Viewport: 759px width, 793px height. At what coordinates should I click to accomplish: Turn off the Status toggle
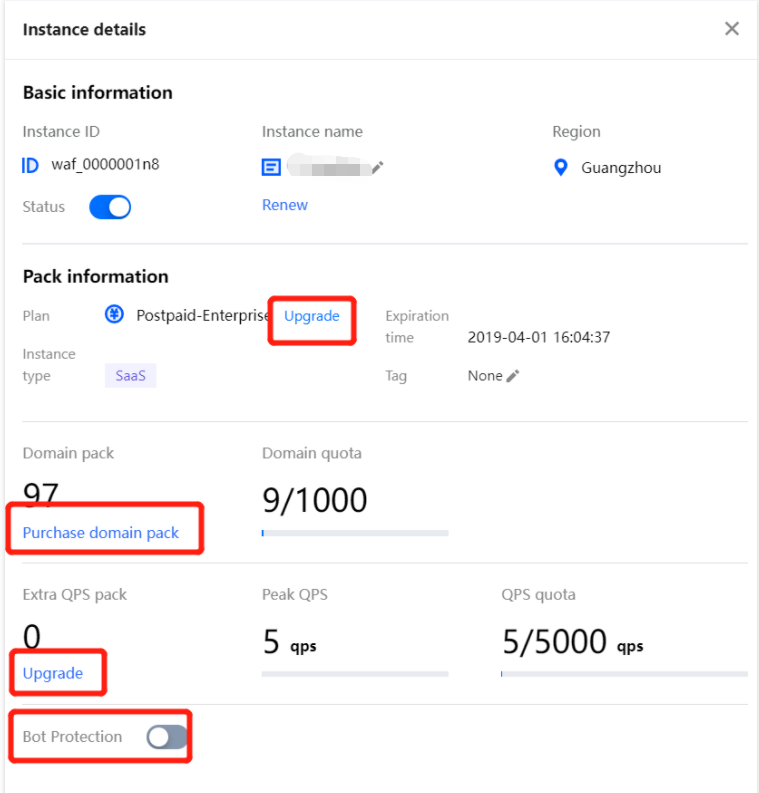pos(110,207)
